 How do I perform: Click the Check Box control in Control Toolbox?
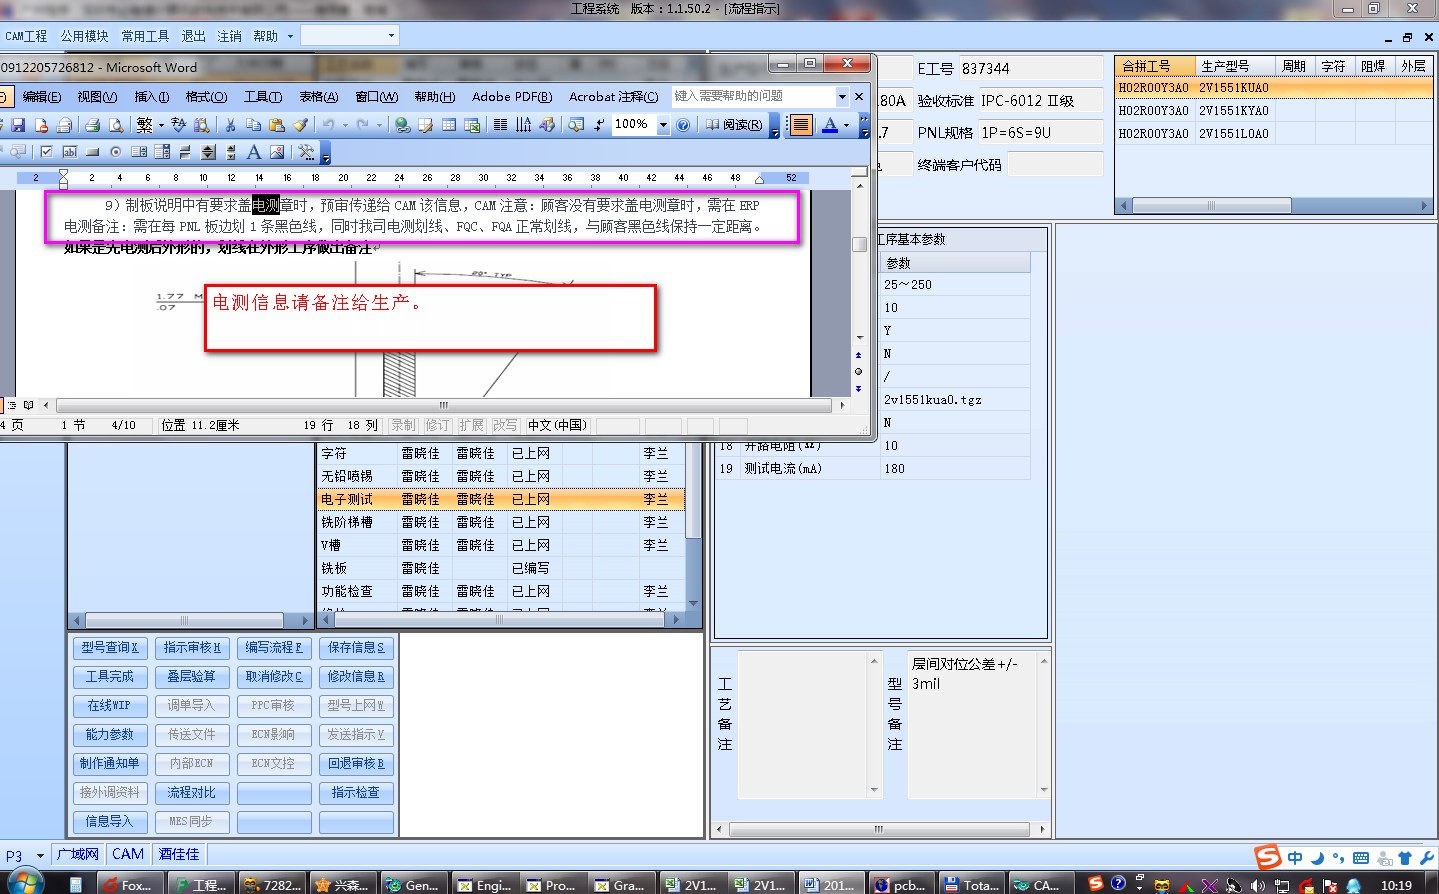(46, 152)
